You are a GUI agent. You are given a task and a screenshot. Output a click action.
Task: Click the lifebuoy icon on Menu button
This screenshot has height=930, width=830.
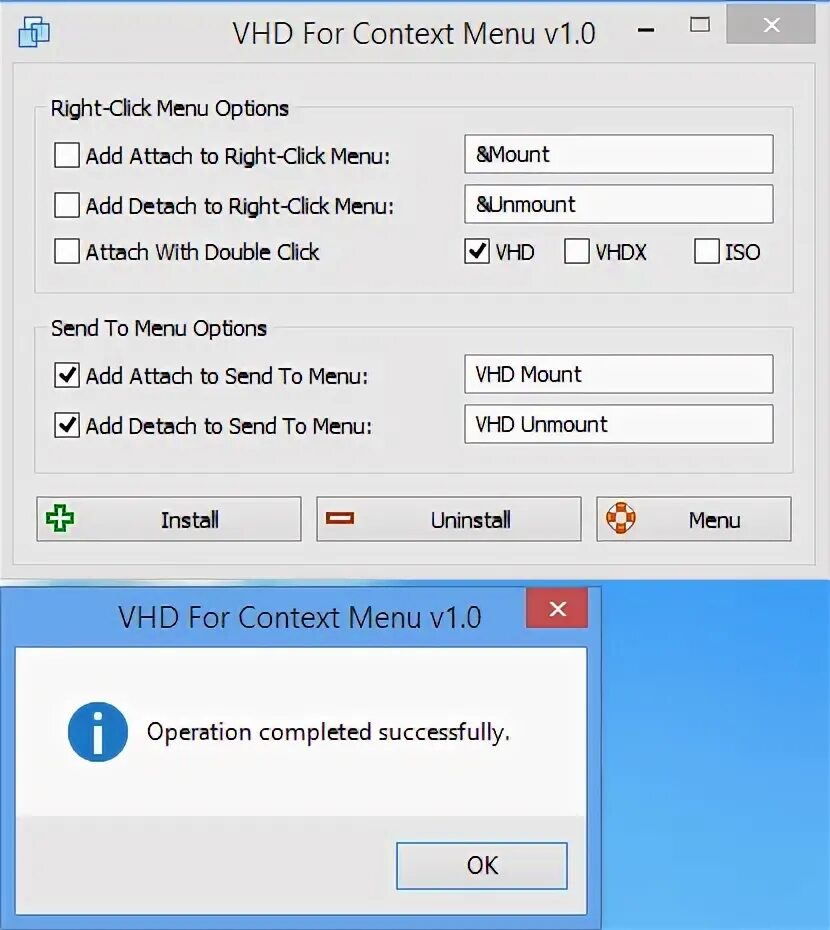coord(621,518)
